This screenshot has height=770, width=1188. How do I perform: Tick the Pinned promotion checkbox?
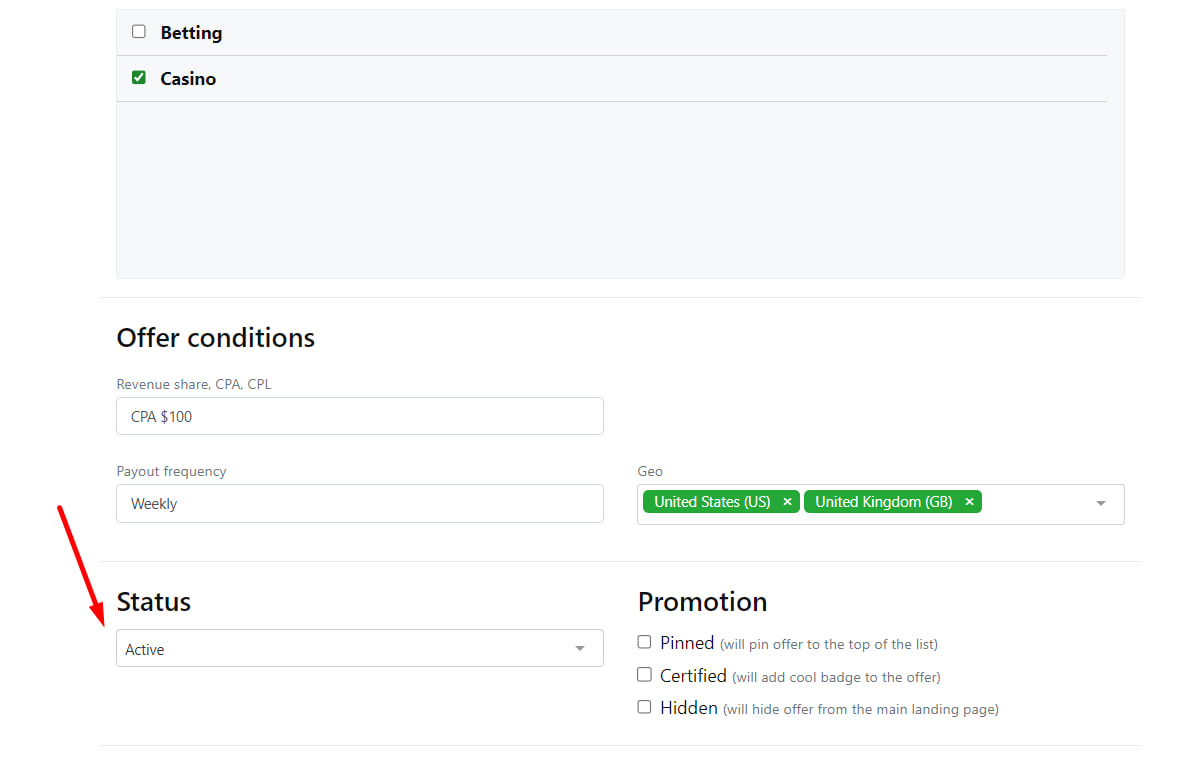(644, 642)
